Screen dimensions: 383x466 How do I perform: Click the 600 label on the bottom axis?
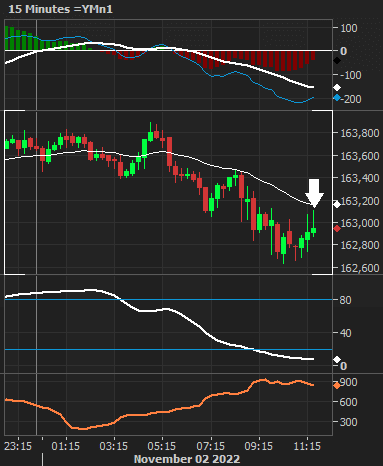tap(349, 402)
